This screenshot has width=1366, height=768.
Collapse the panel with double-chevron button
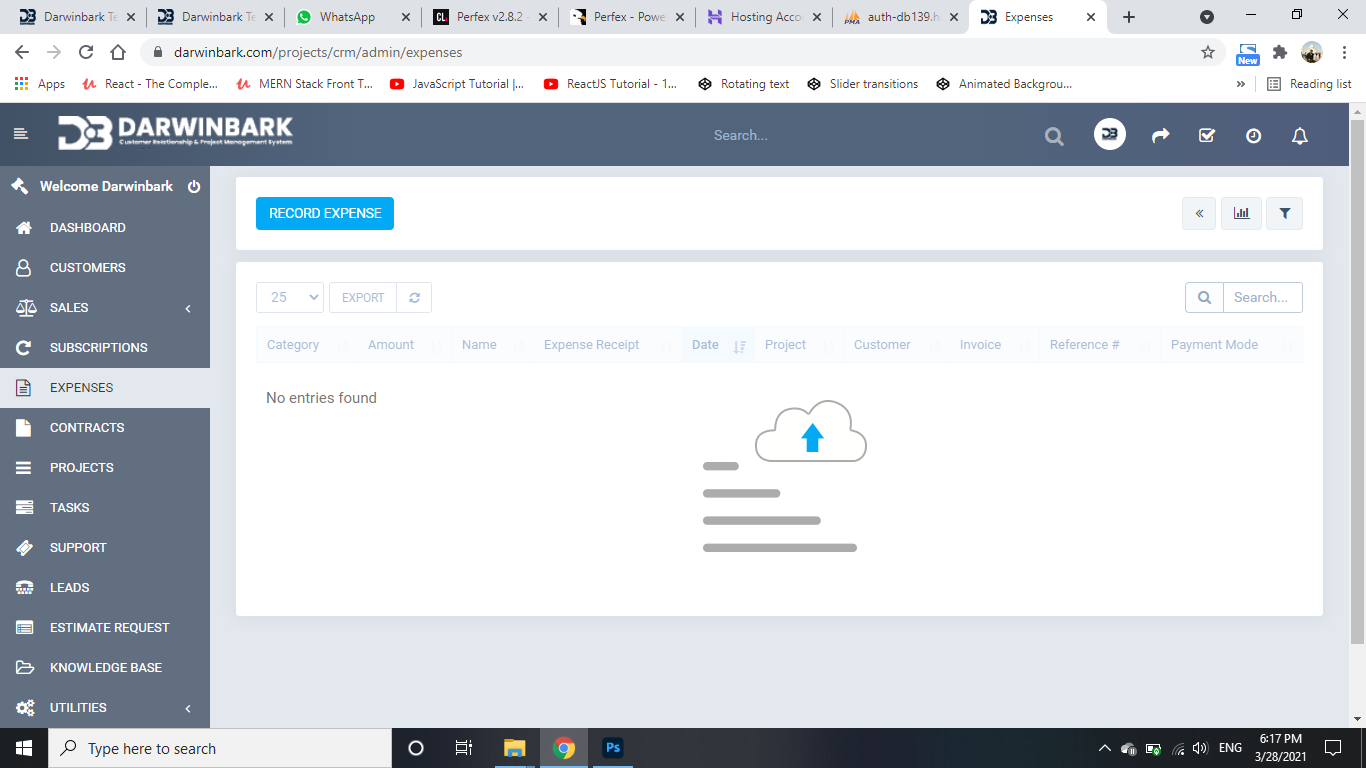click(1199, 213)
